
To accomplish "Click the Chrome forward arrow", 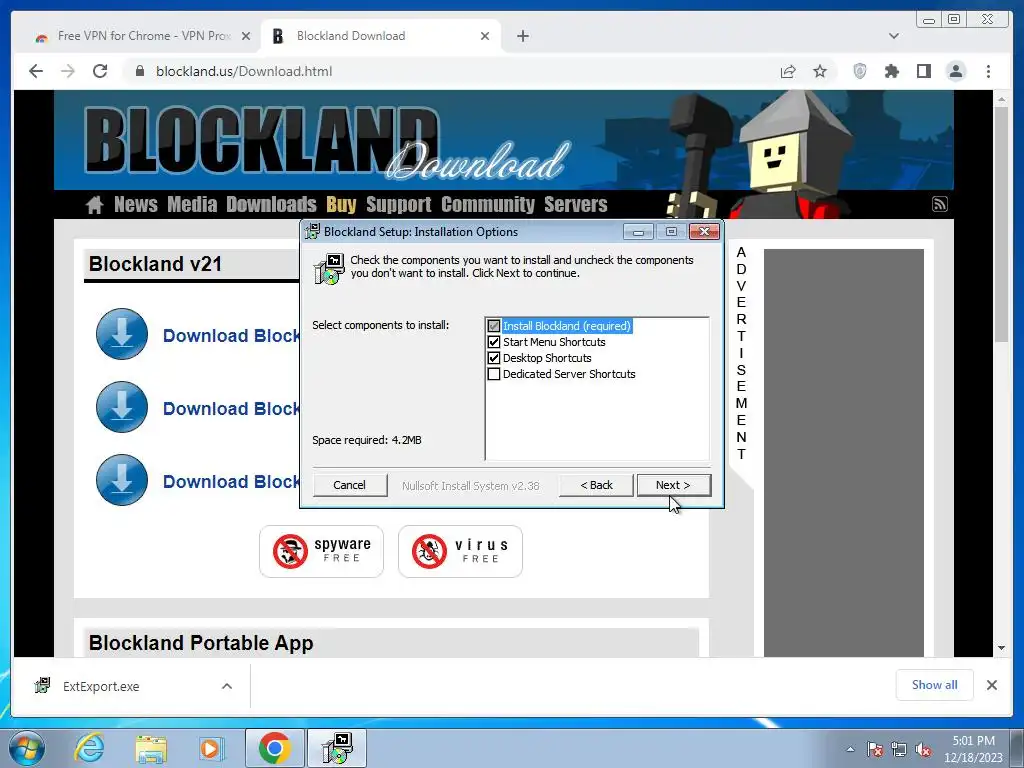I will (68, 71).
